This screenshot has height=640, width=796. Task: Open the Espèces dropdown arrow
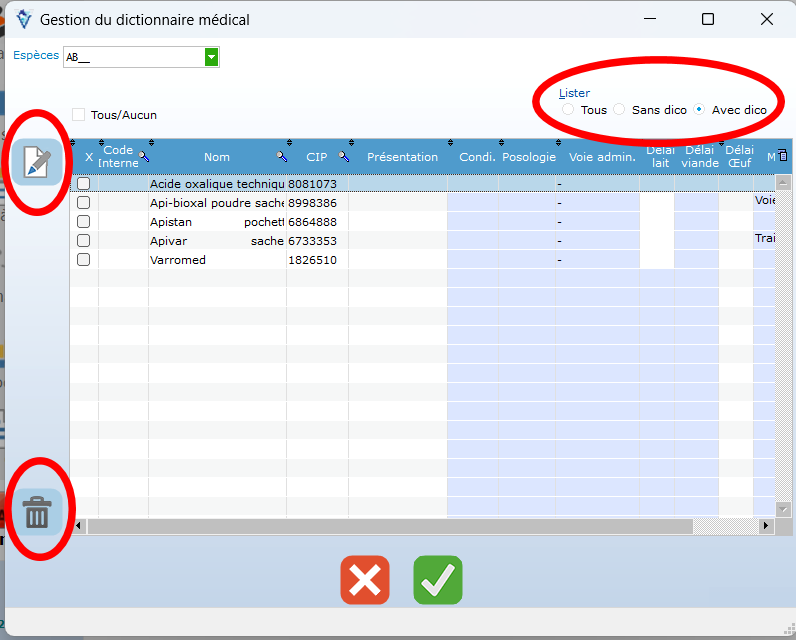pos(212,57)
